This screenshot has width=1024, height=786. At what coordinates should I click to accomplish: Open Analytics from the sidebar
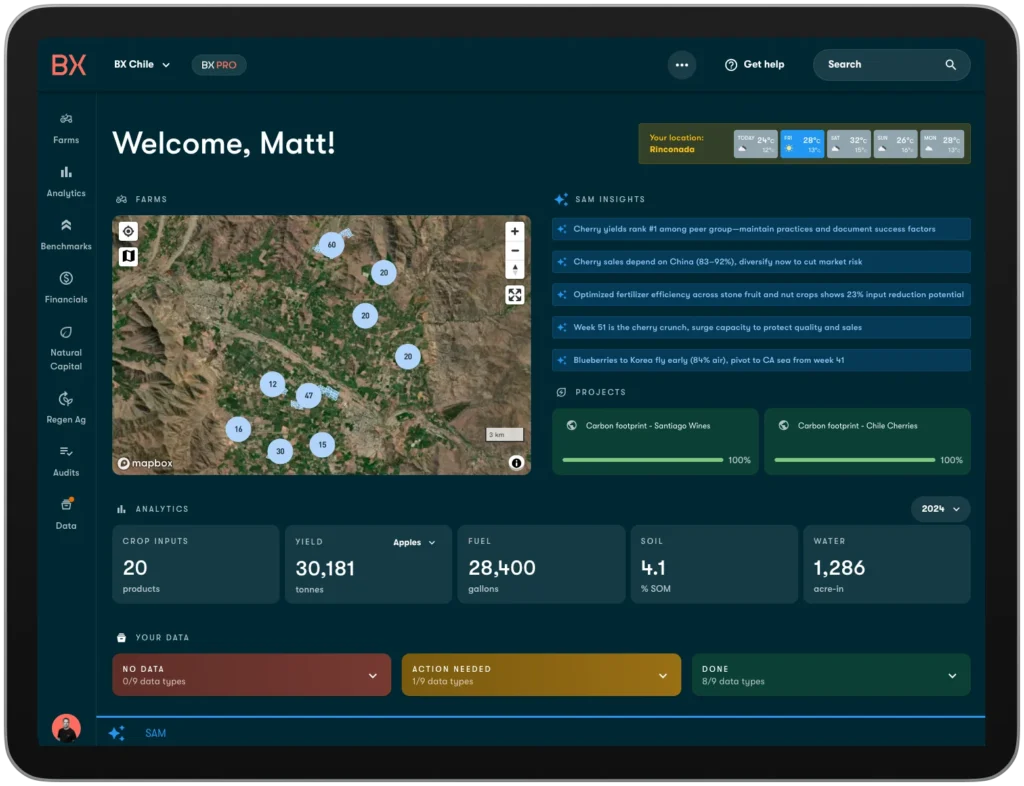[x=66, y=172]
